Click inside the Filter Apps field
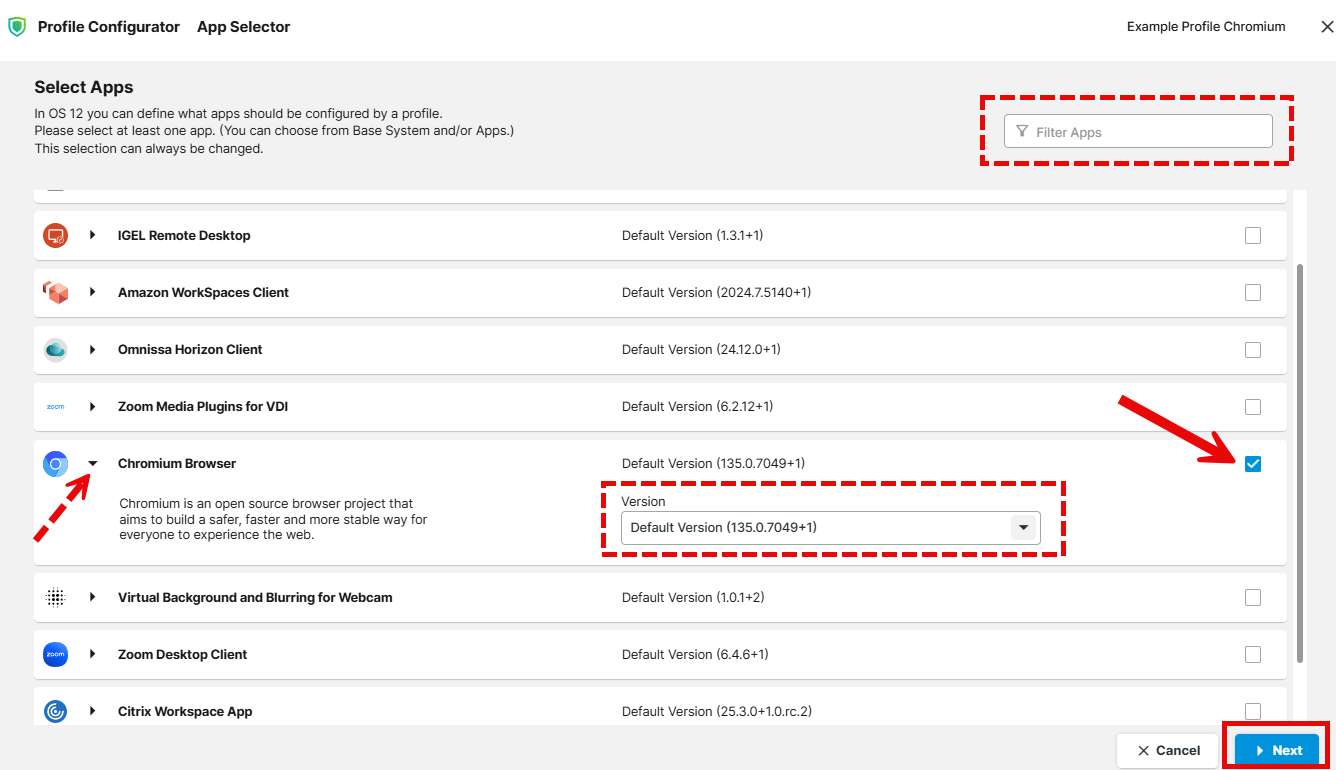The height and width of the screenshot is (770, 1336). [x=1137, y=131]
